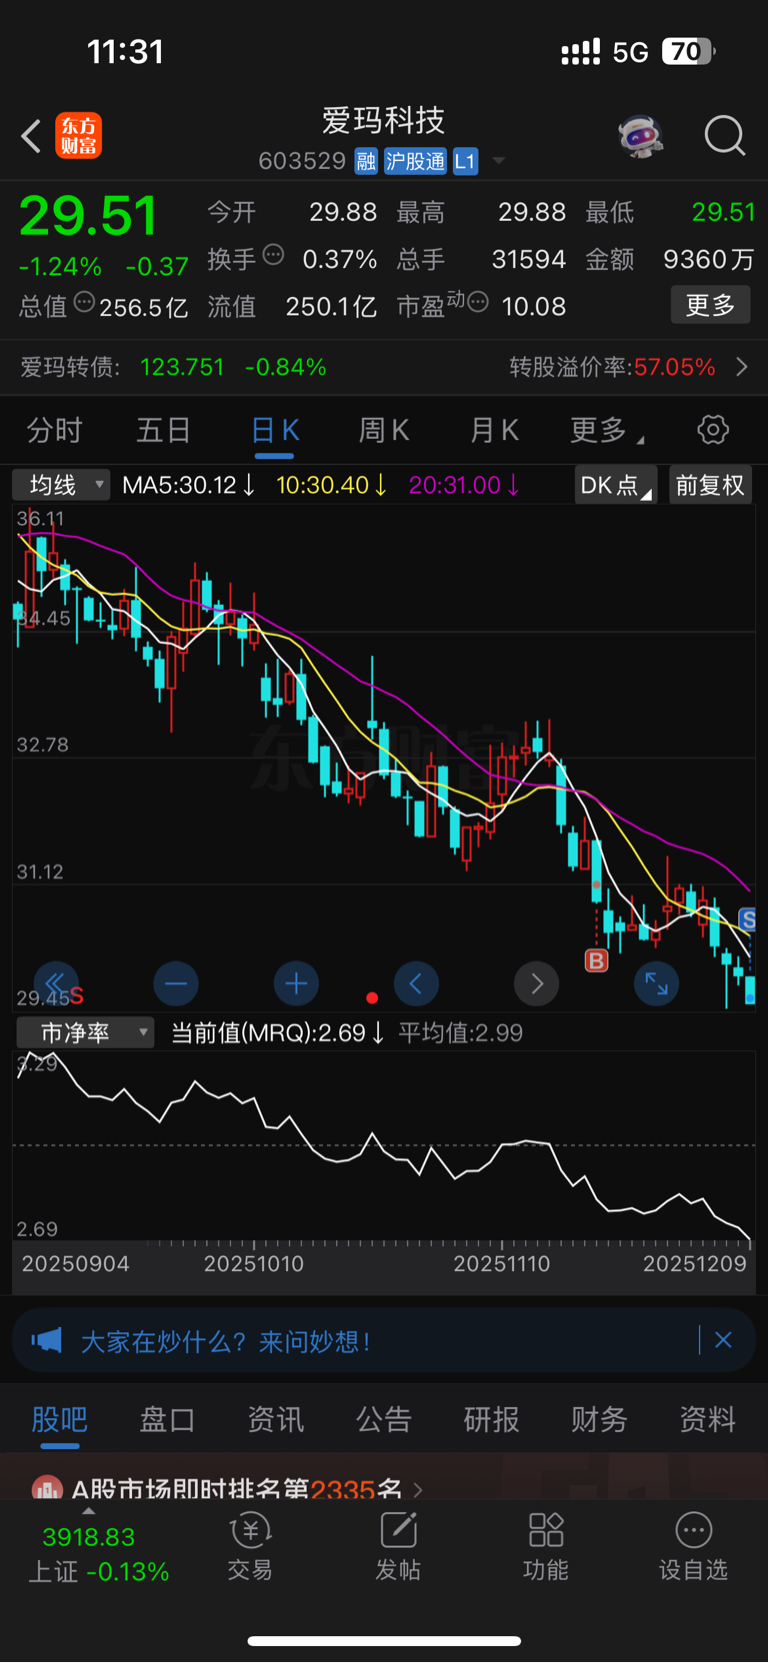Switch to 周K chart tab
This screenshot has width=768, height=1663.
pos(384,430)
